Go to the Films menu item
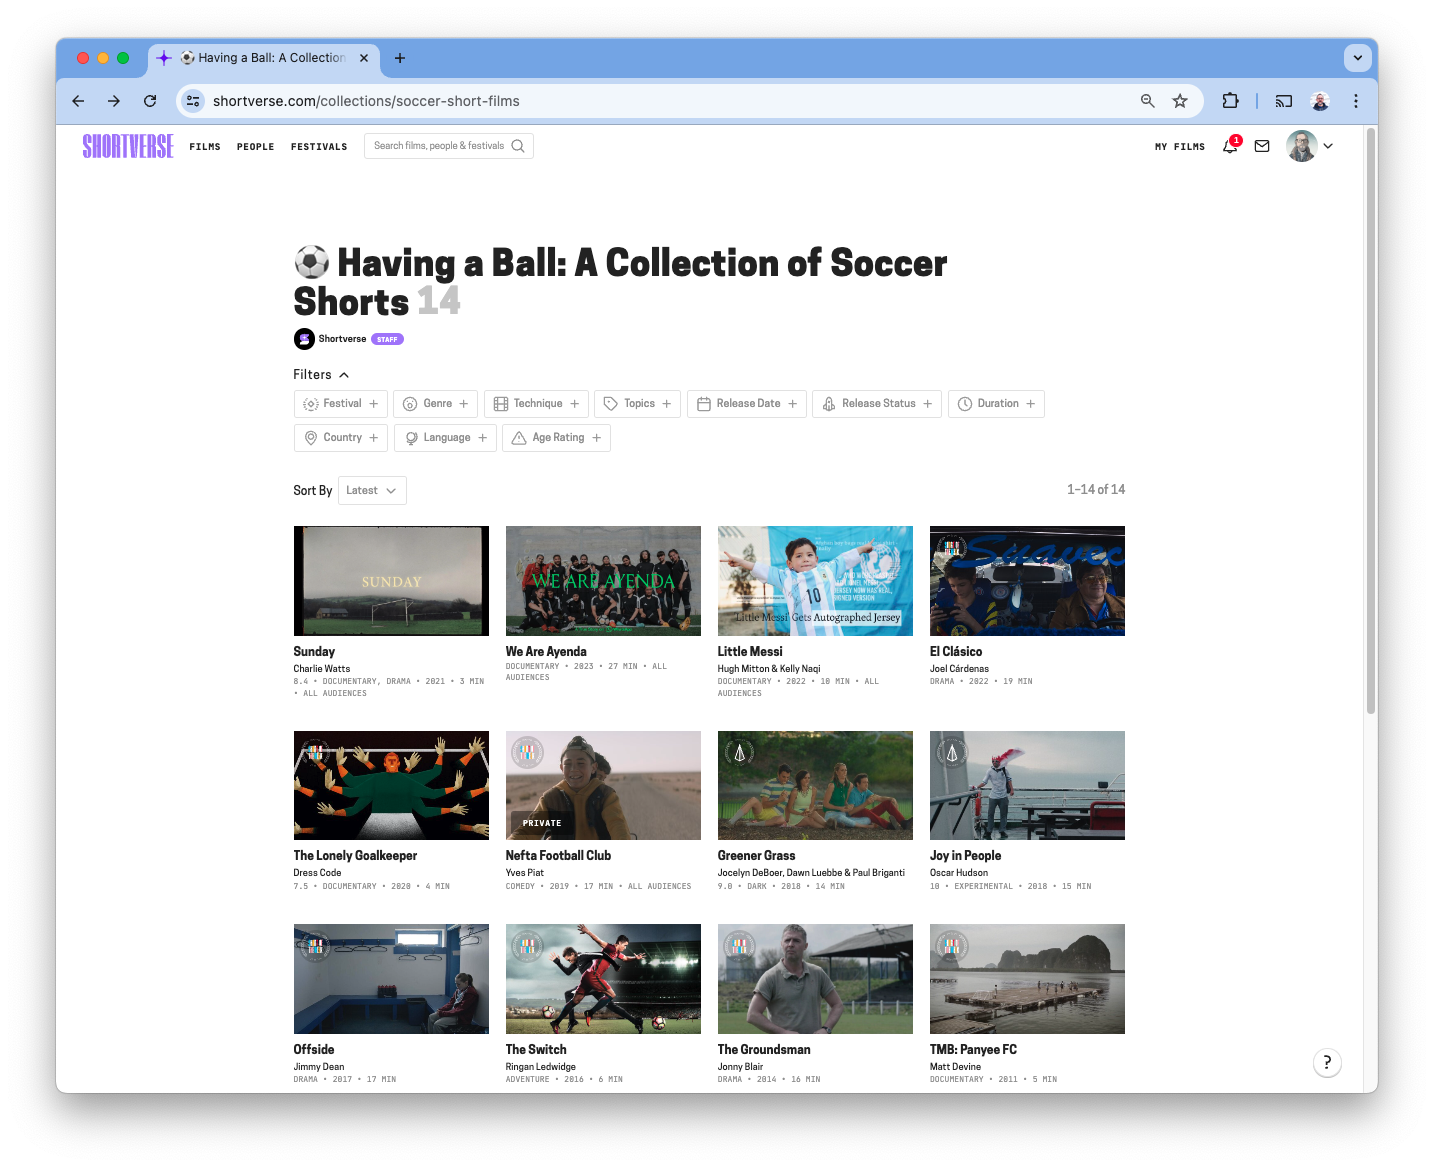This screenshot has width=1434, height=1167. (x=205, y=147)
